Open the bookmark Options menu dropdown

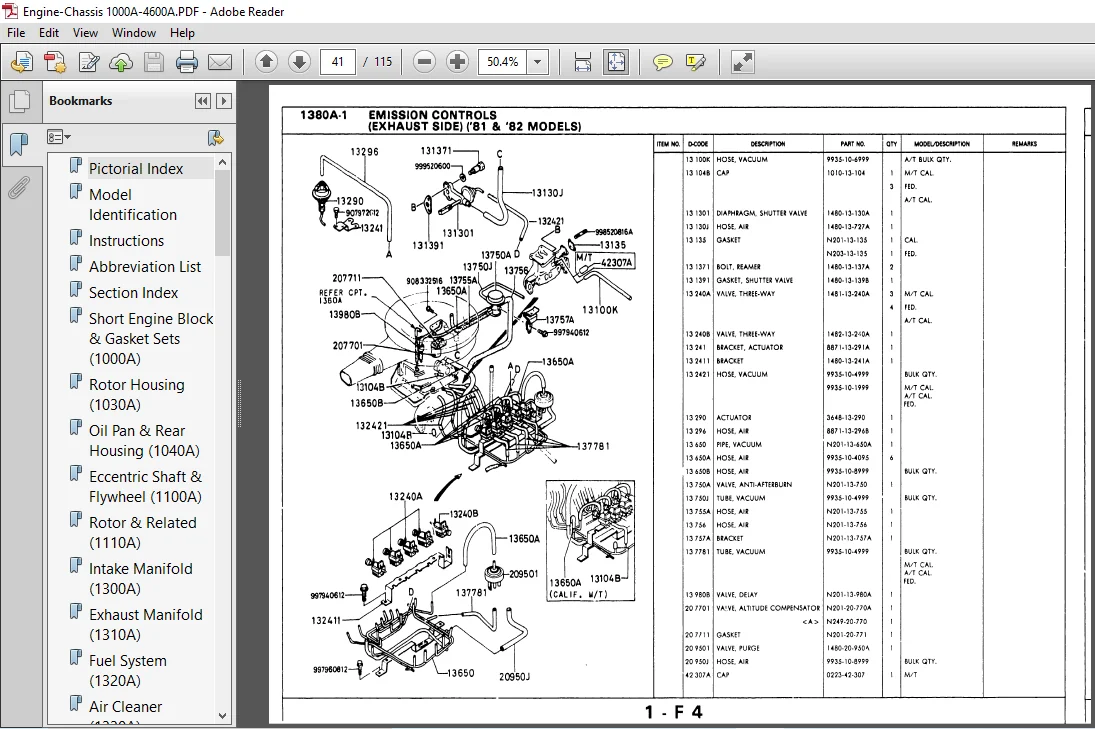click(59, 137)
